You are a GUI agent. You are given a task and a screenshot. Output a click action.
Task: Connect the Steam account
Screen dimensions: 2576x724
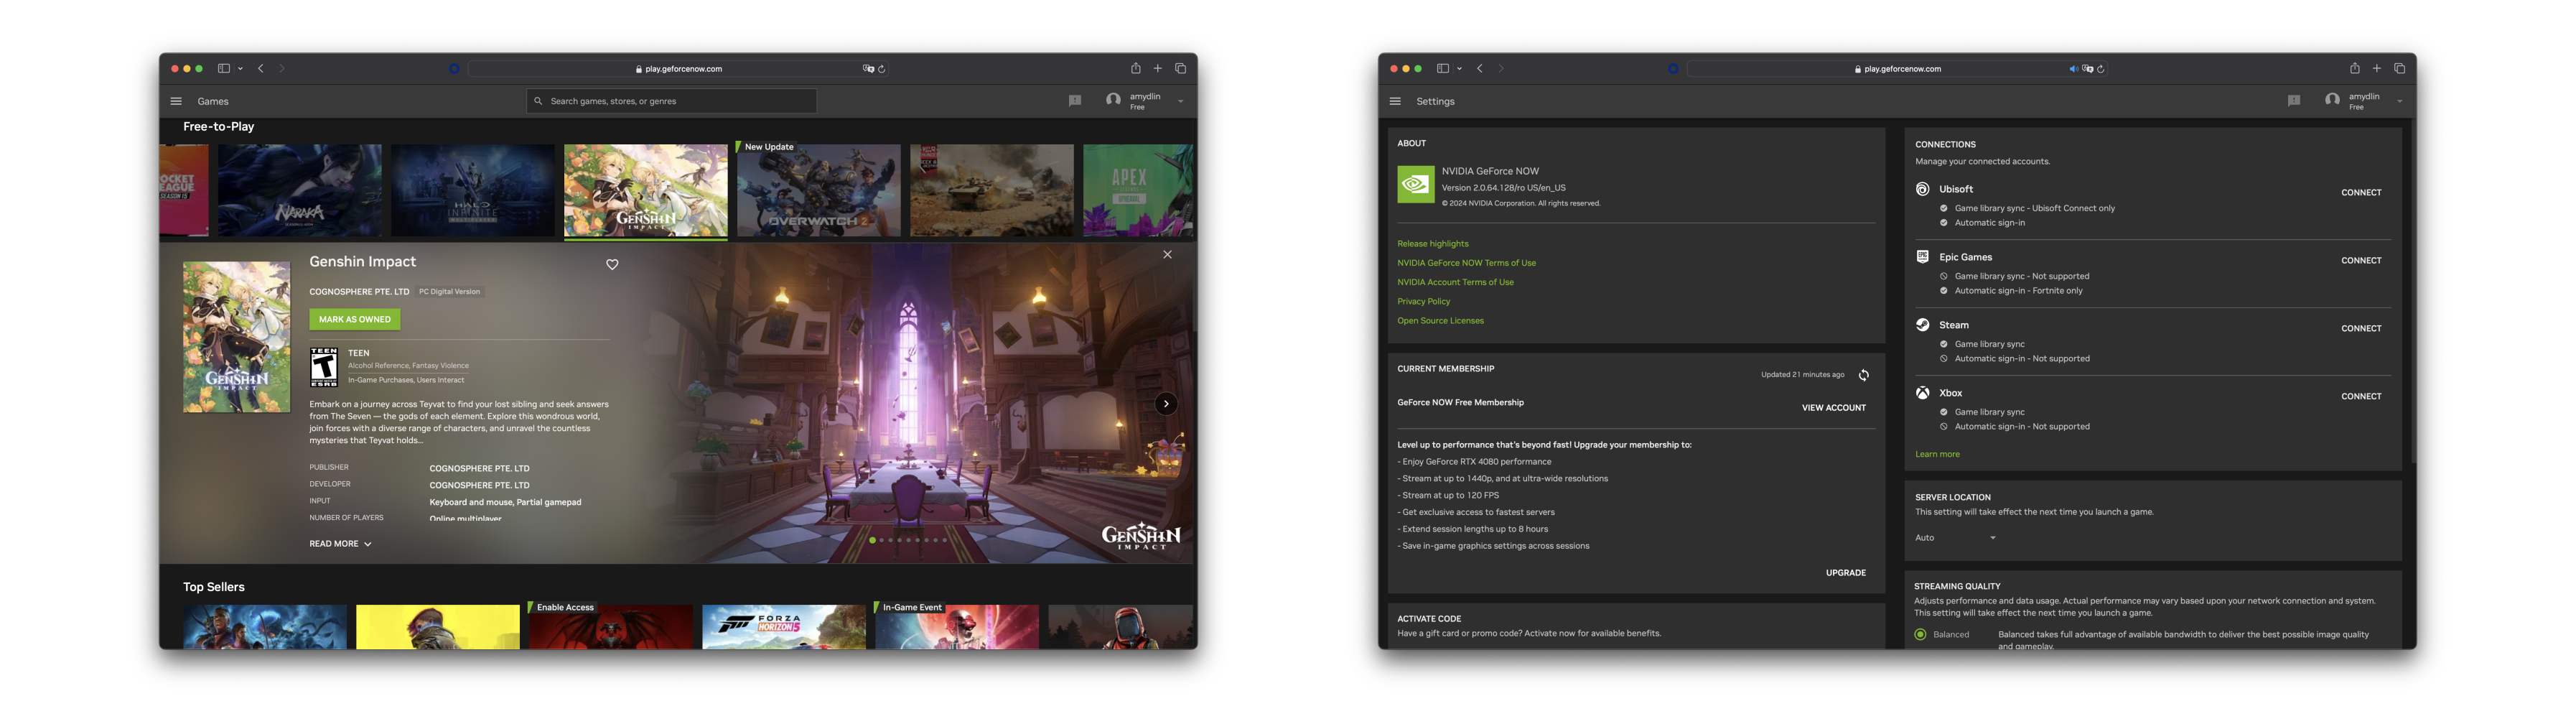[x=2361, y=328]
